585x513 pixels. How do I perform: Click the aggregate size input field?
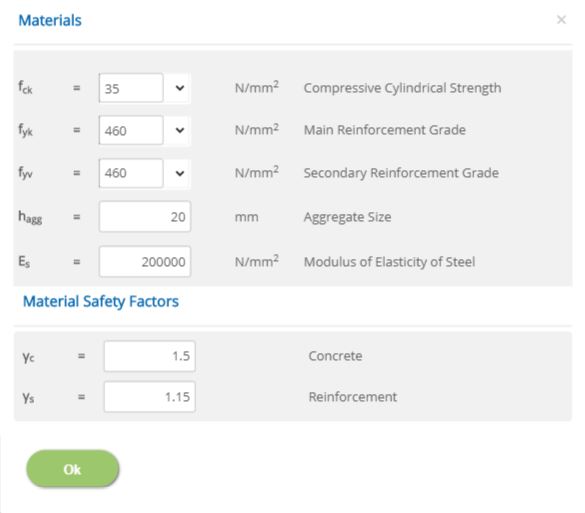coord(145,217)
